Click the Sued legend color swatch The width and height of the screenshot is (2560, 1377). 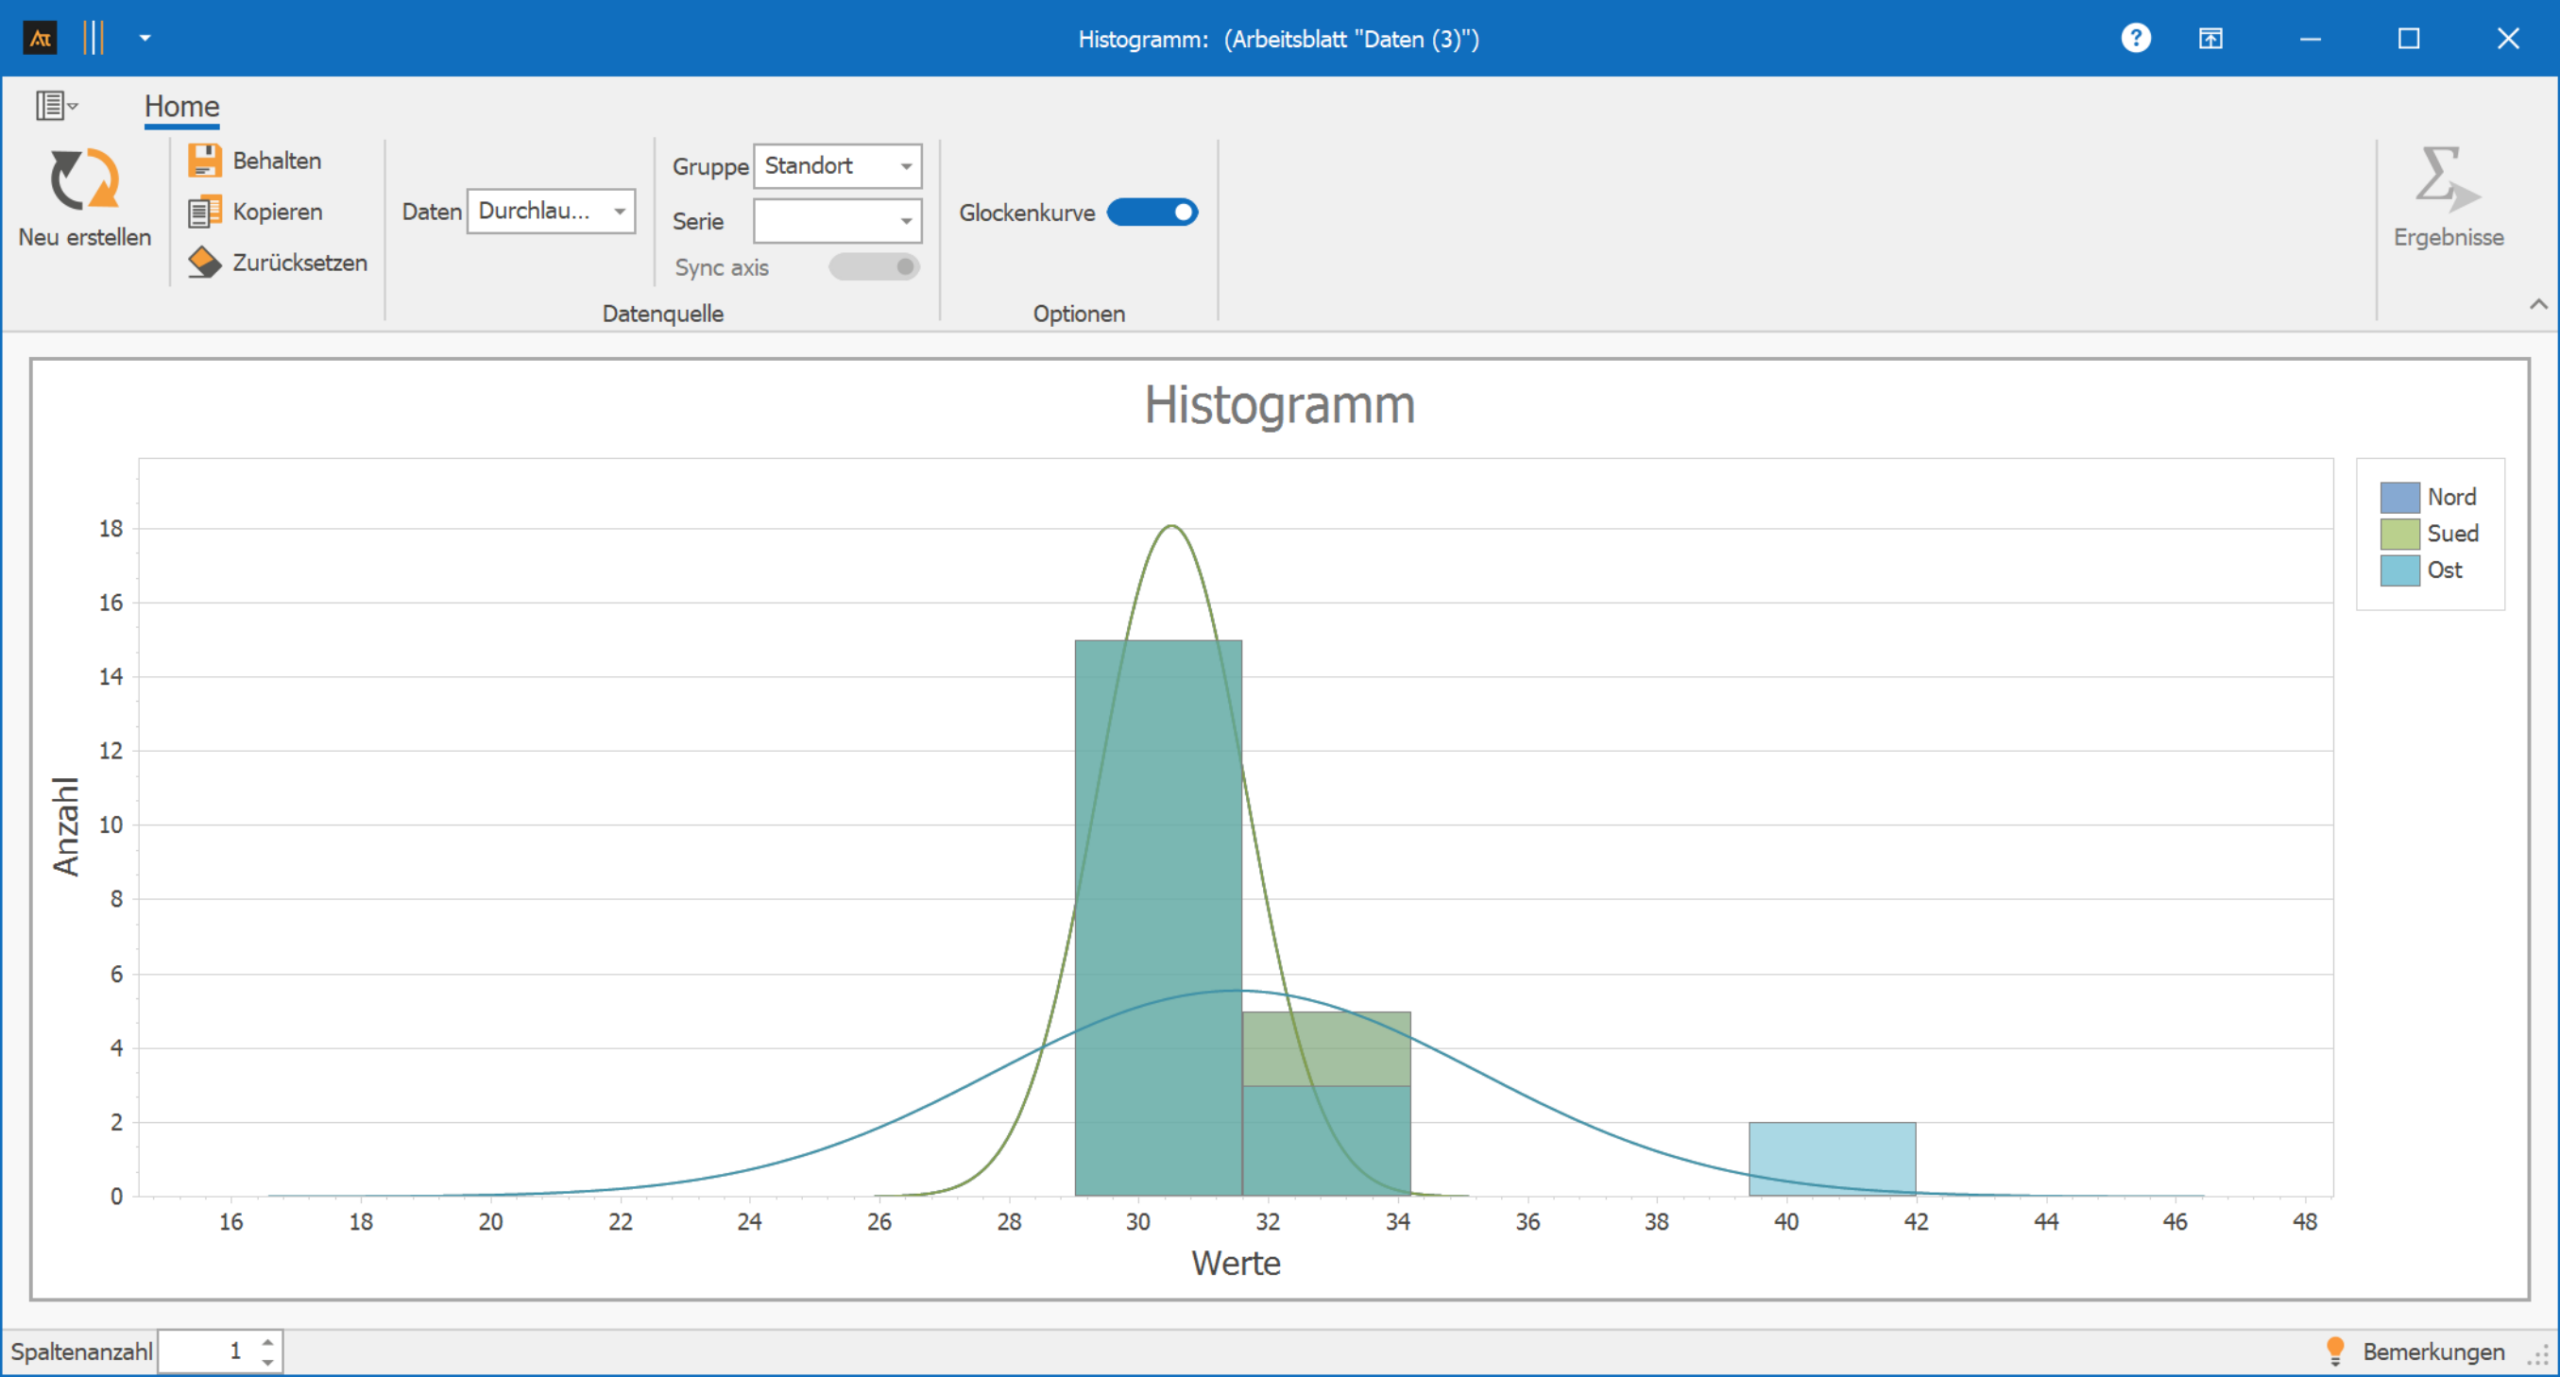tap(2399, 534)
